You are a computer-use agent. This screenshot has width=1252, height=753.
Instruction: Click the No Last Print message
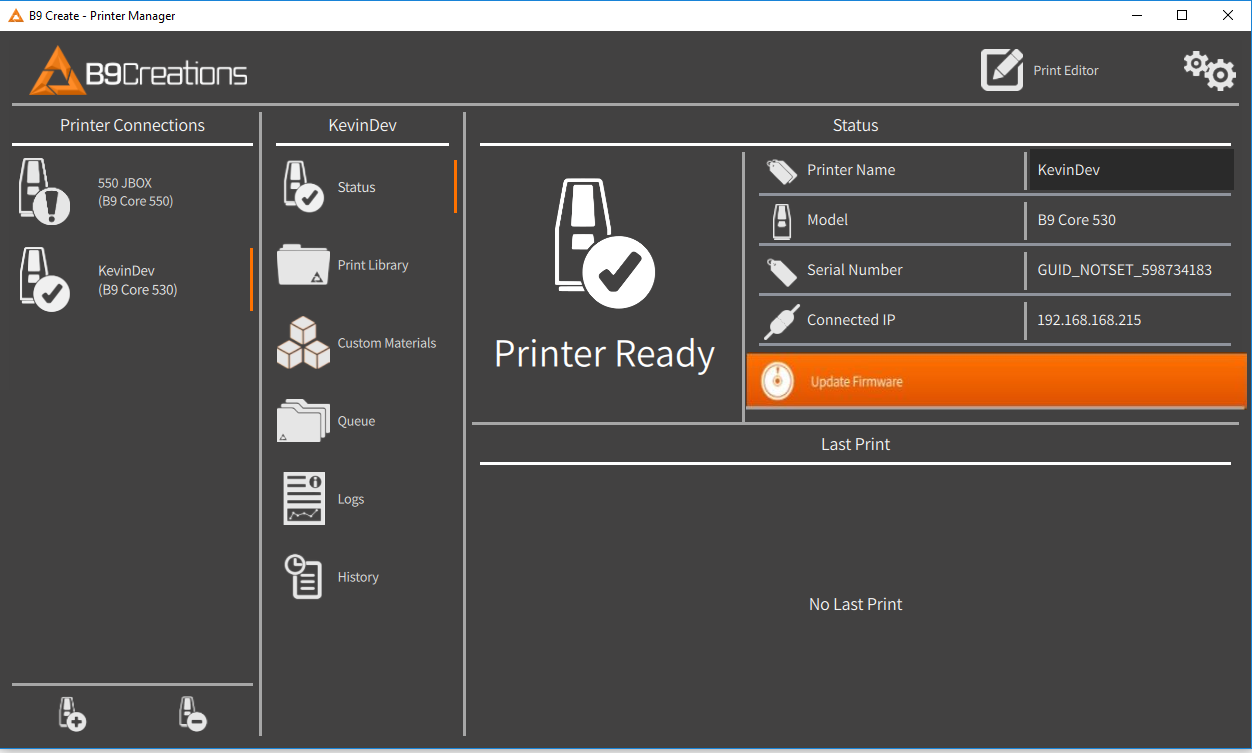coord(856,604)
